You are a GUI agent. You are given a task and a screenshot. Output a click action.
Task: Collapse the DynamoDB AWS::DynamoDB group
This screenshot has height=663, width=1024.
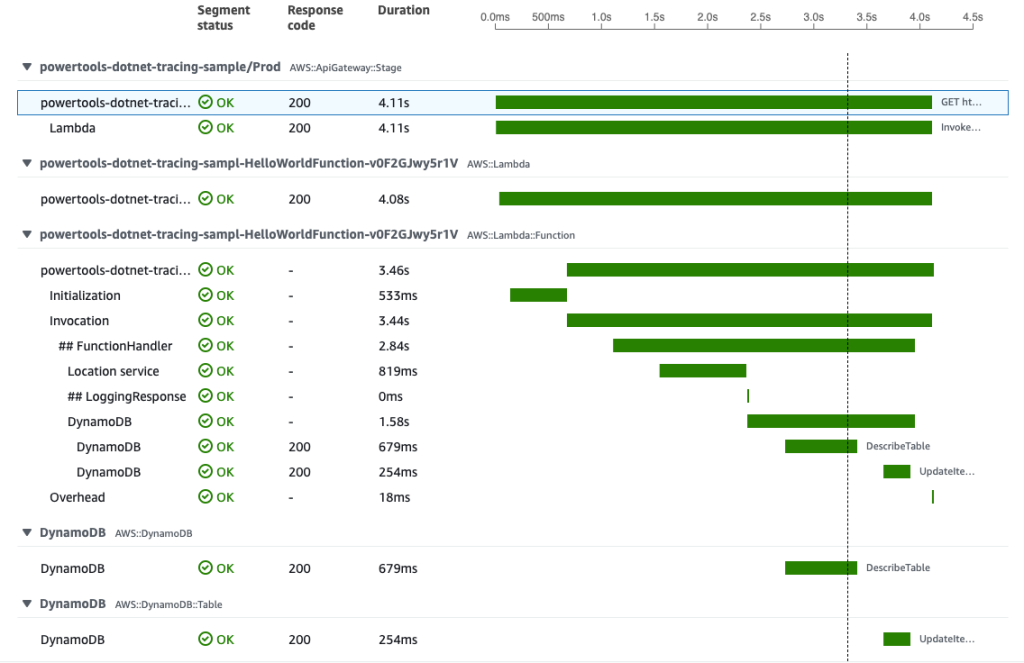(26, 533)
